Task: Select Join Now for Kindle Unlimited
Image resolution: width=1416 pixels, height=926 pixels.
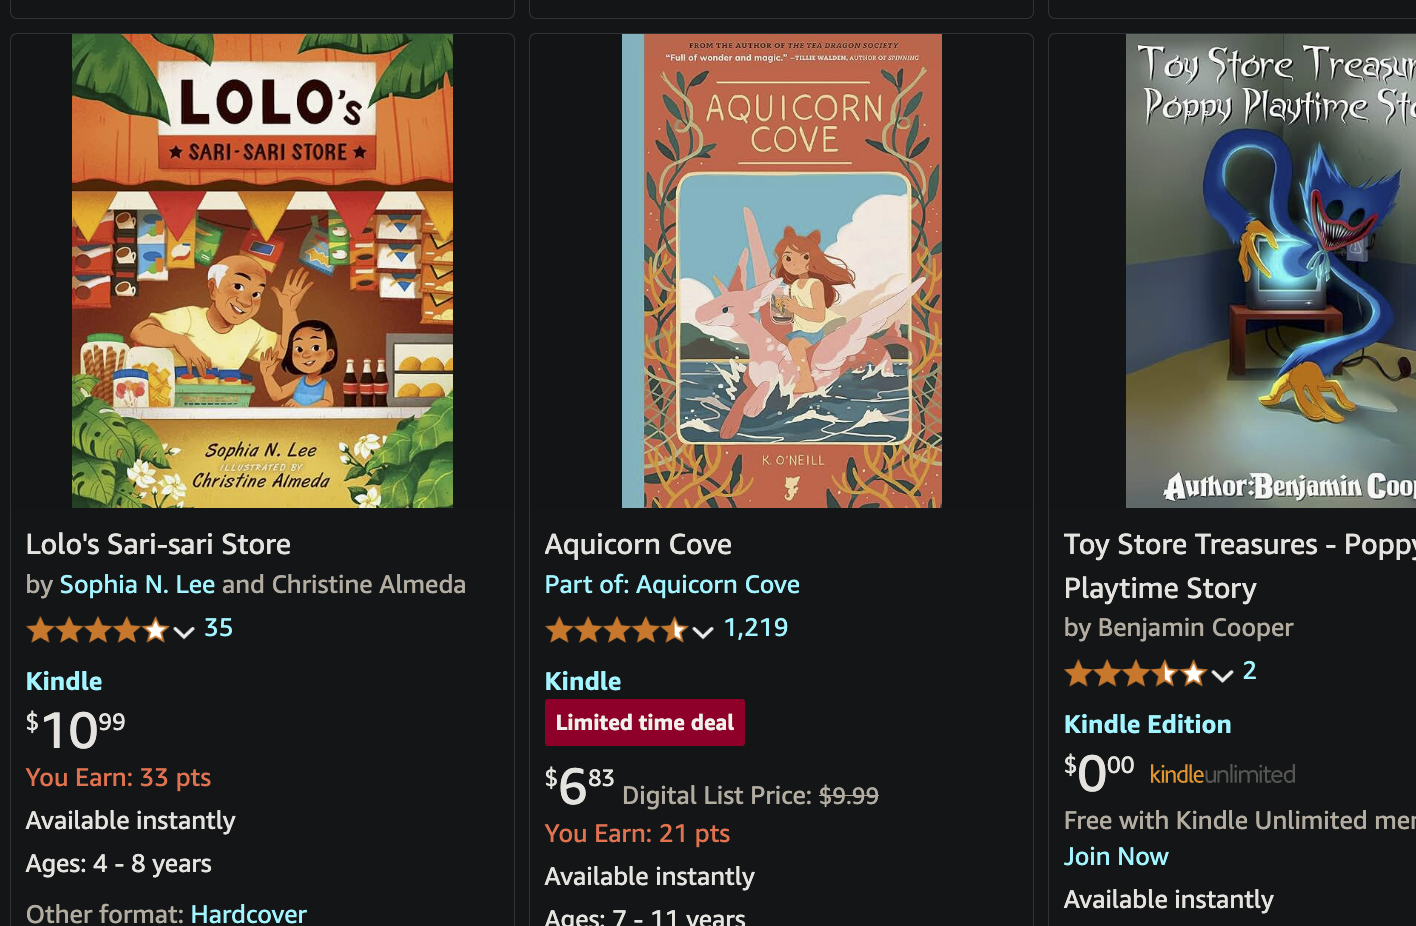Action: [x=1116, y=856]
